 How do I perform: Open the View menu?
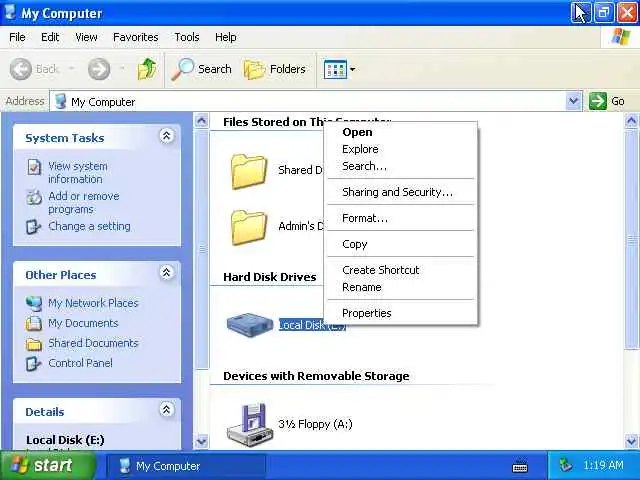(x=86, y=37)
